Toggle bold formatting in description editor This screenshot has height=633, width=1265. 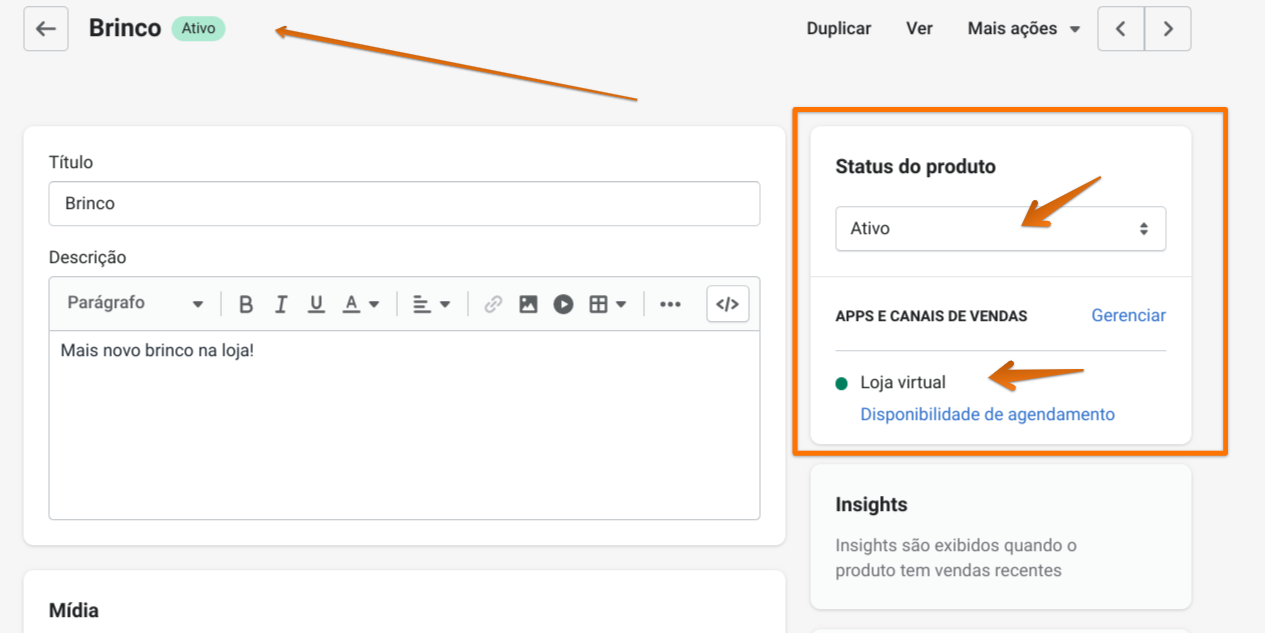246,304
